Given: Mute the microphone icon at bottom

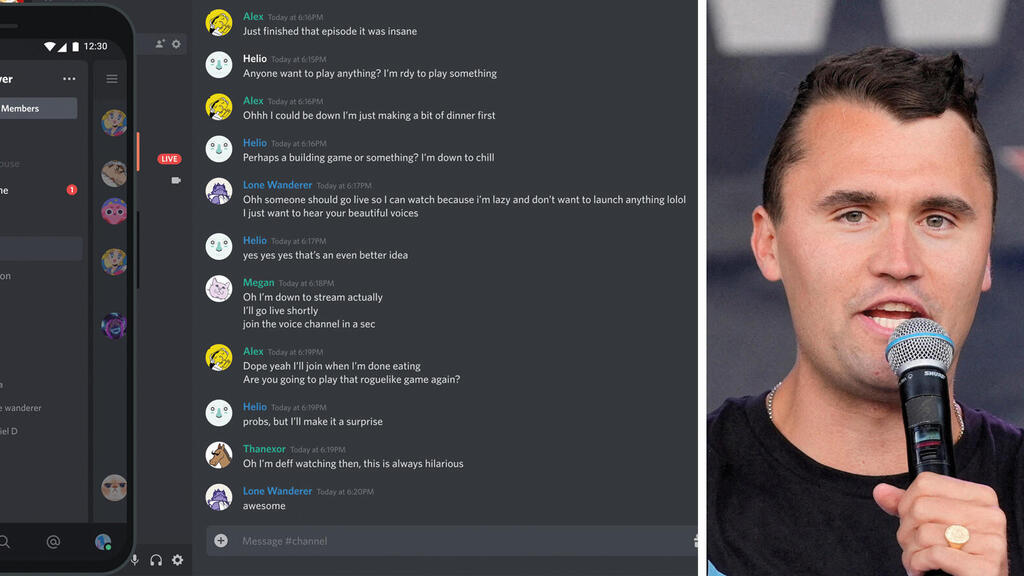Looking at the screenshot, I should pos(135,560).
